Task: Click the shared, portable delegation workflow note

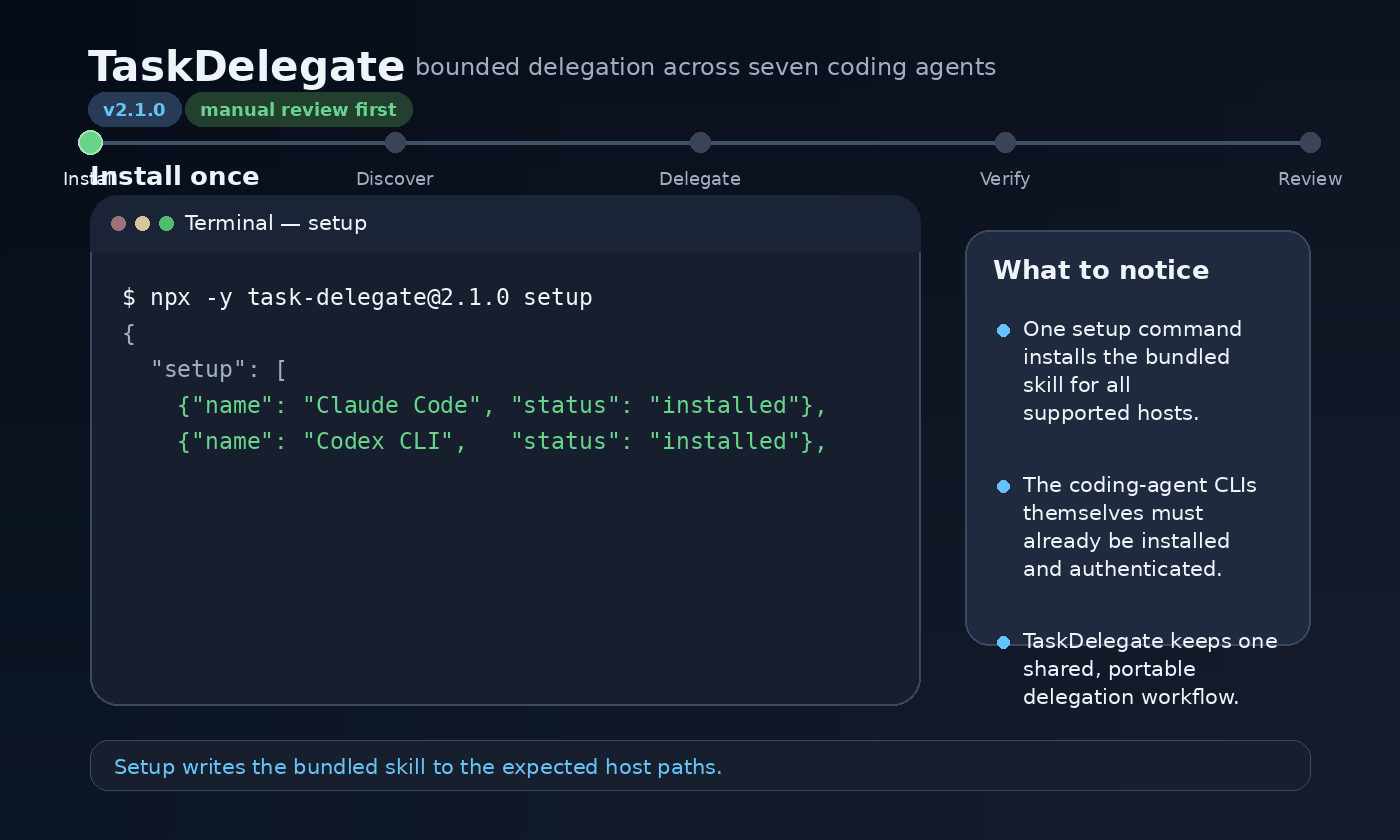Action: [1150, 669]
